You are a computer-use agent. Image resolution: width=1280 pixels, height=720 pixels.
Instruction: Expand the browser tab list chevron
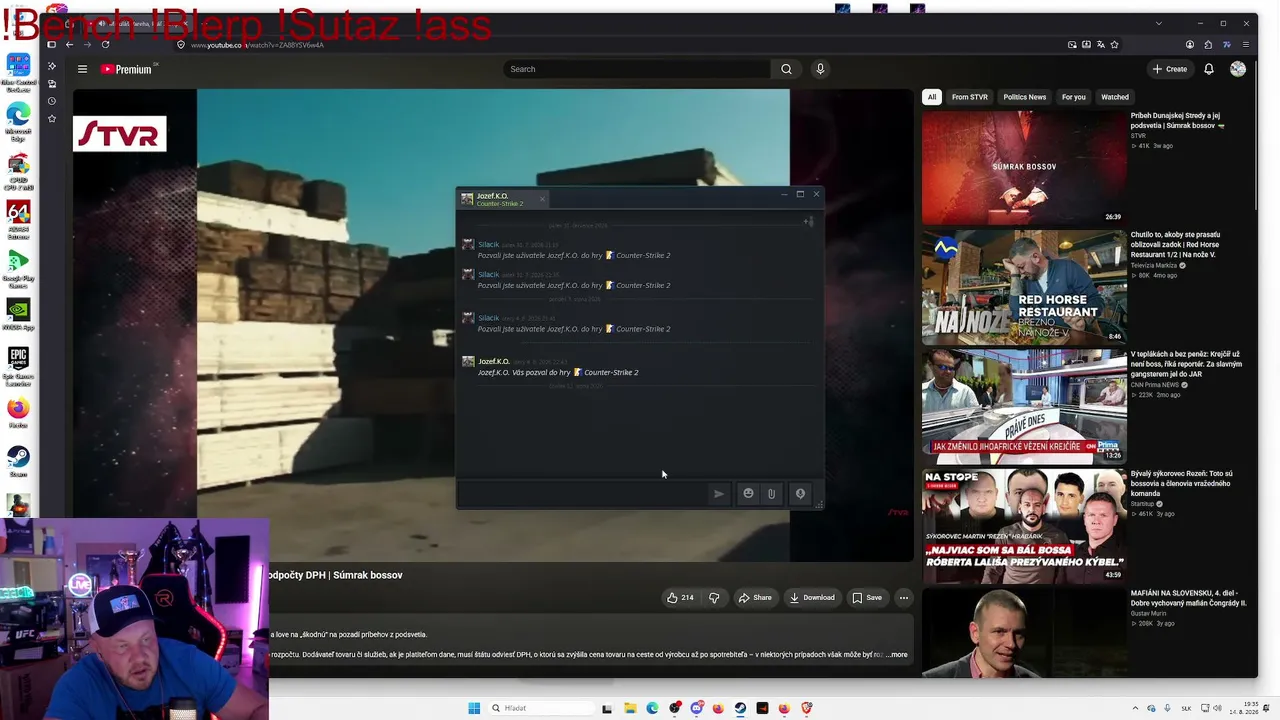pos(1159,23)
